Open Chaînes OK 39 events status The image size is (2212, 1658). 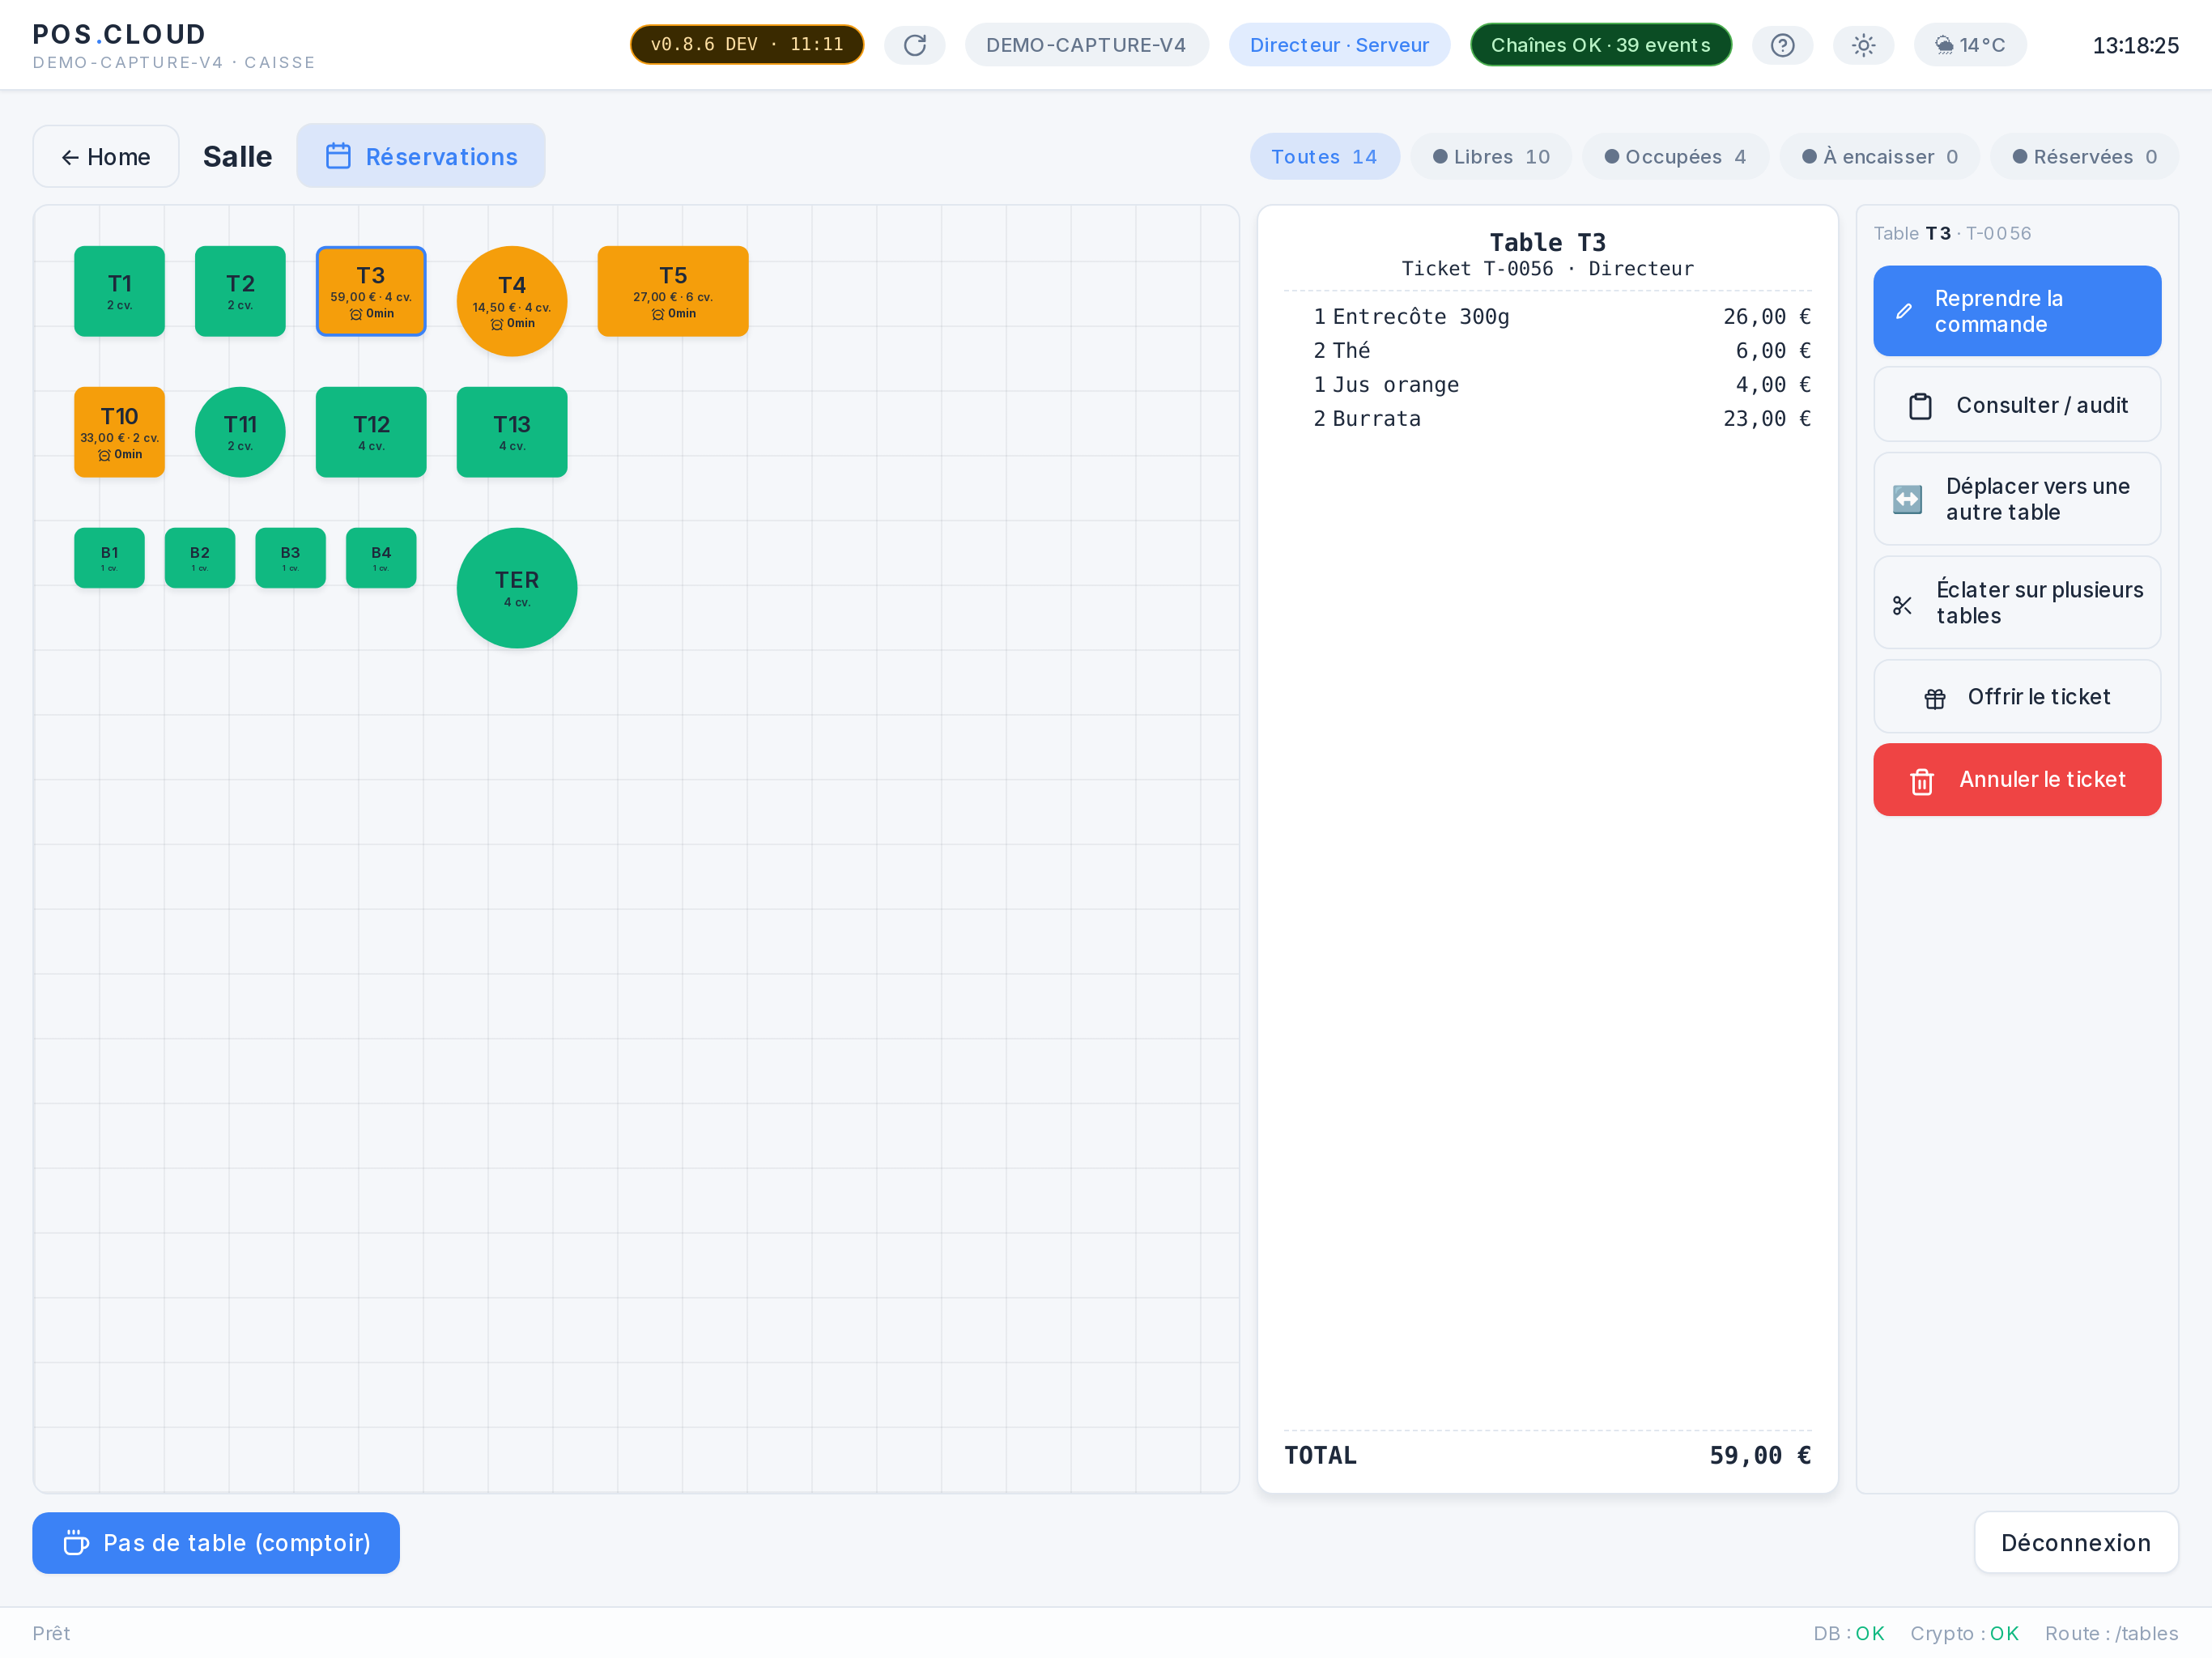tap(1600, 45)
